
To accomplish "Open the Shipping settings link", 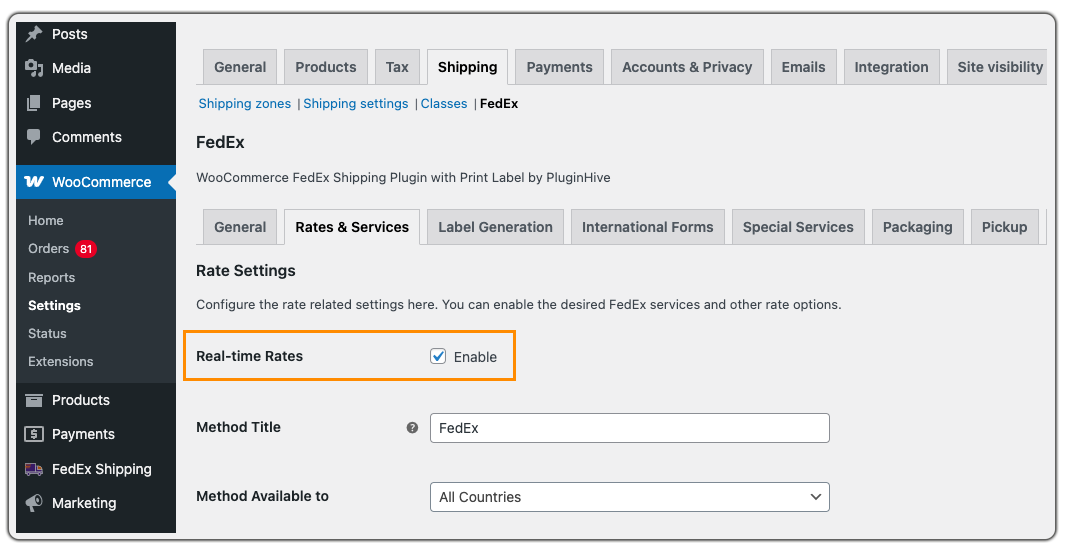I will pos(355,104).
